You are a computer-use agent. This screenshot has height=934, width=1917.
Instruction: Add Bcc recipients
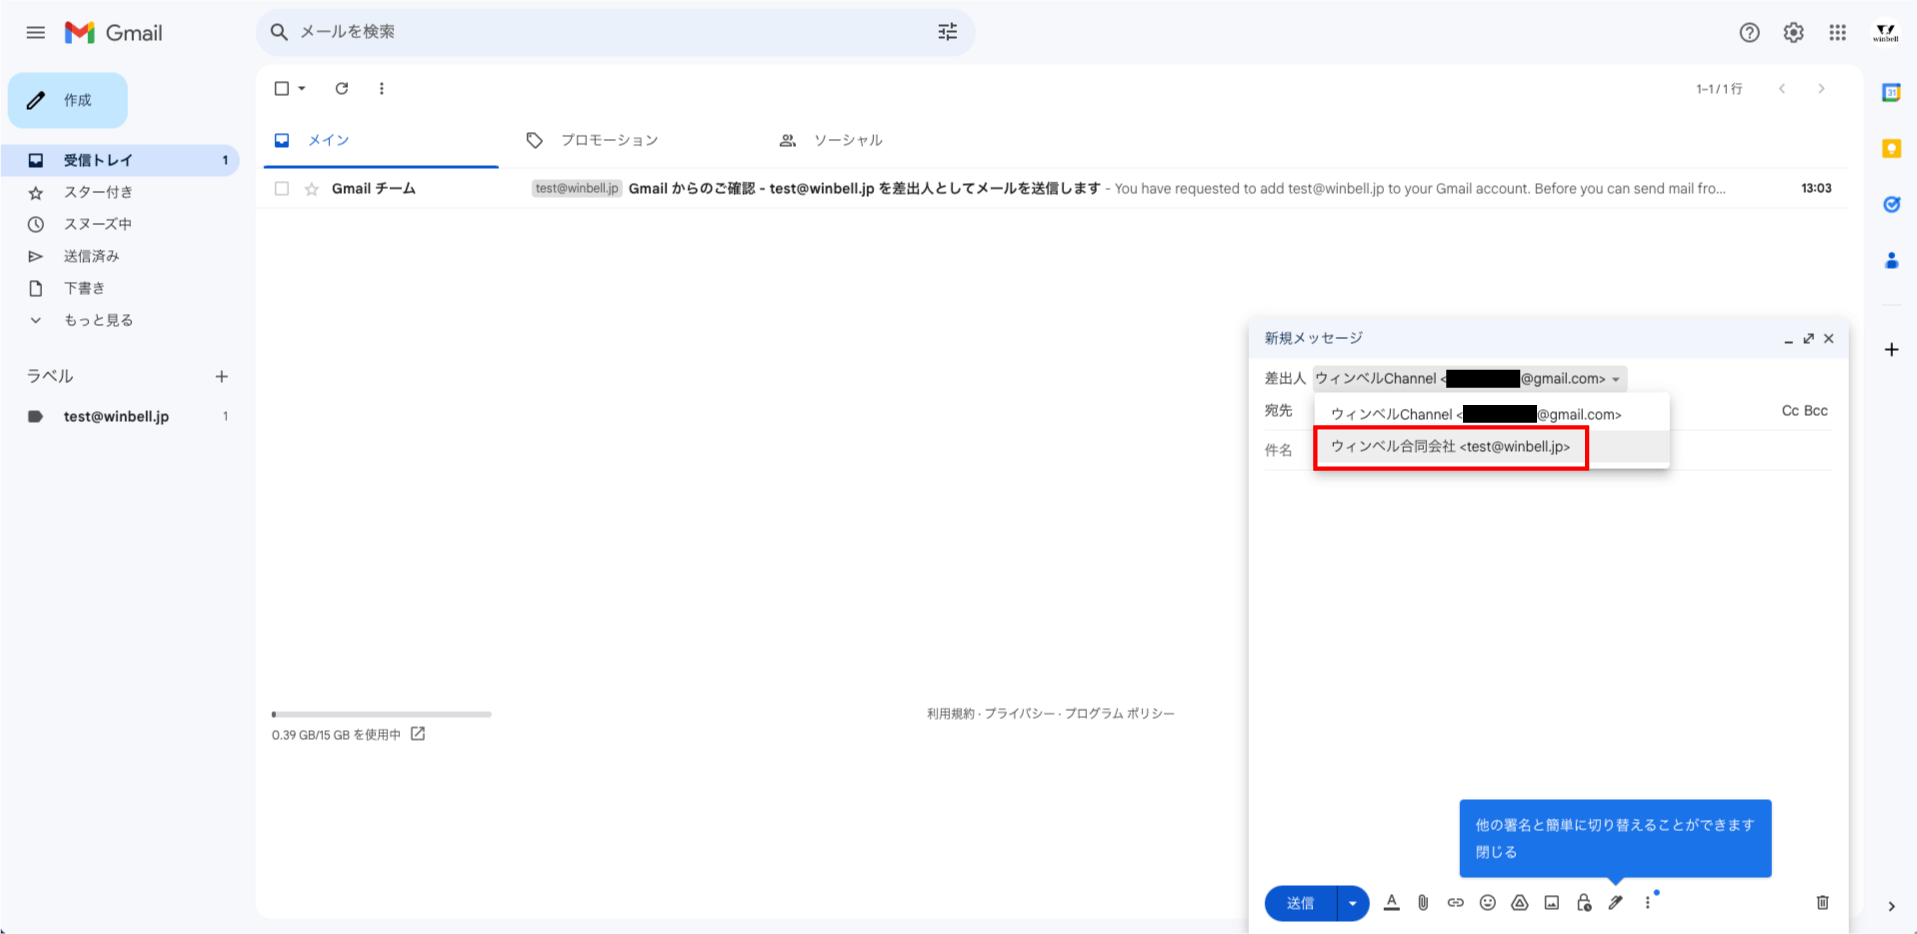[x=1816, y=410]
